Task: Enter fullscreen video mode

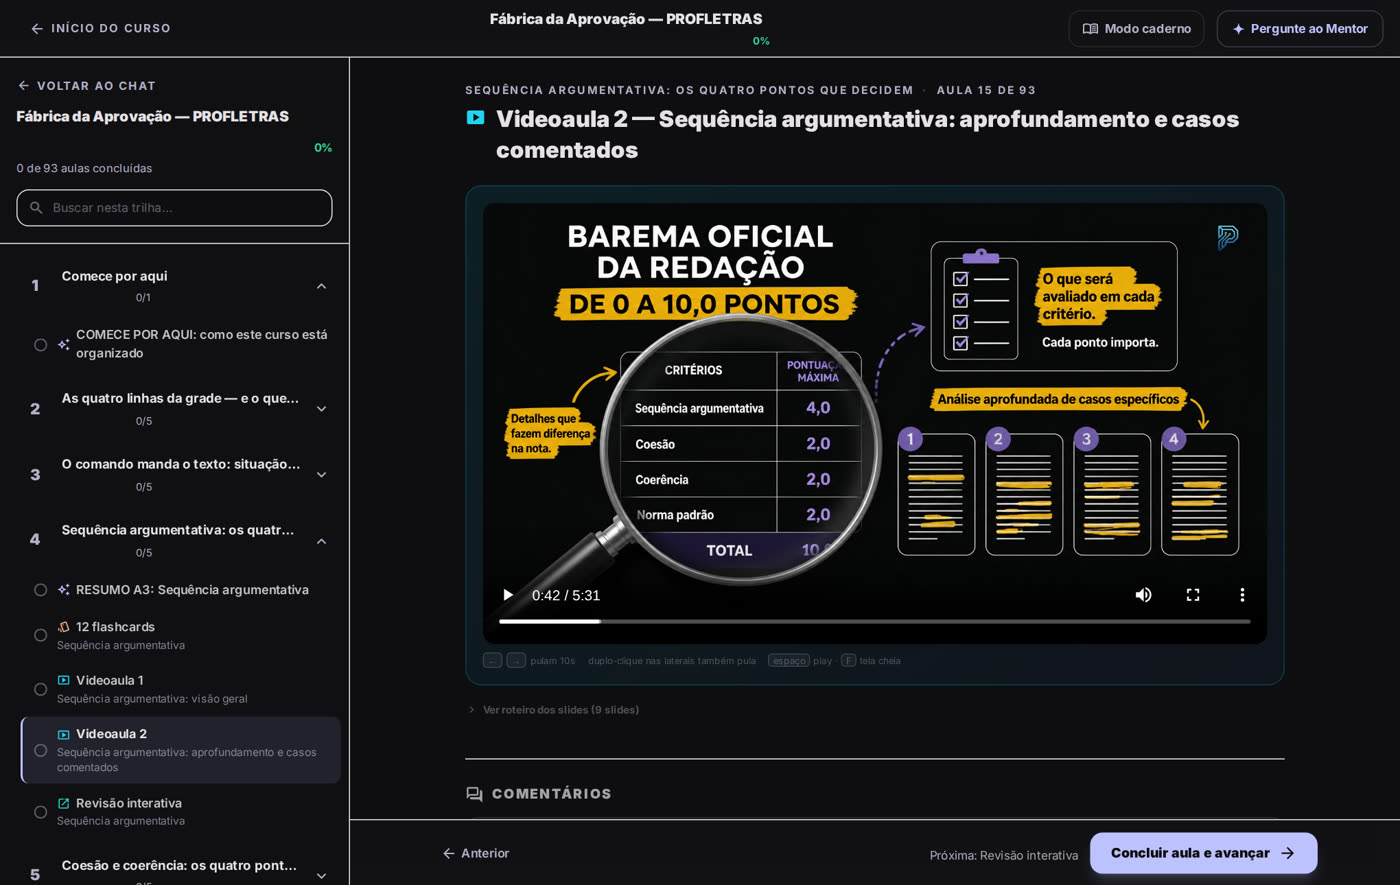Action: tap(1193, 595)
